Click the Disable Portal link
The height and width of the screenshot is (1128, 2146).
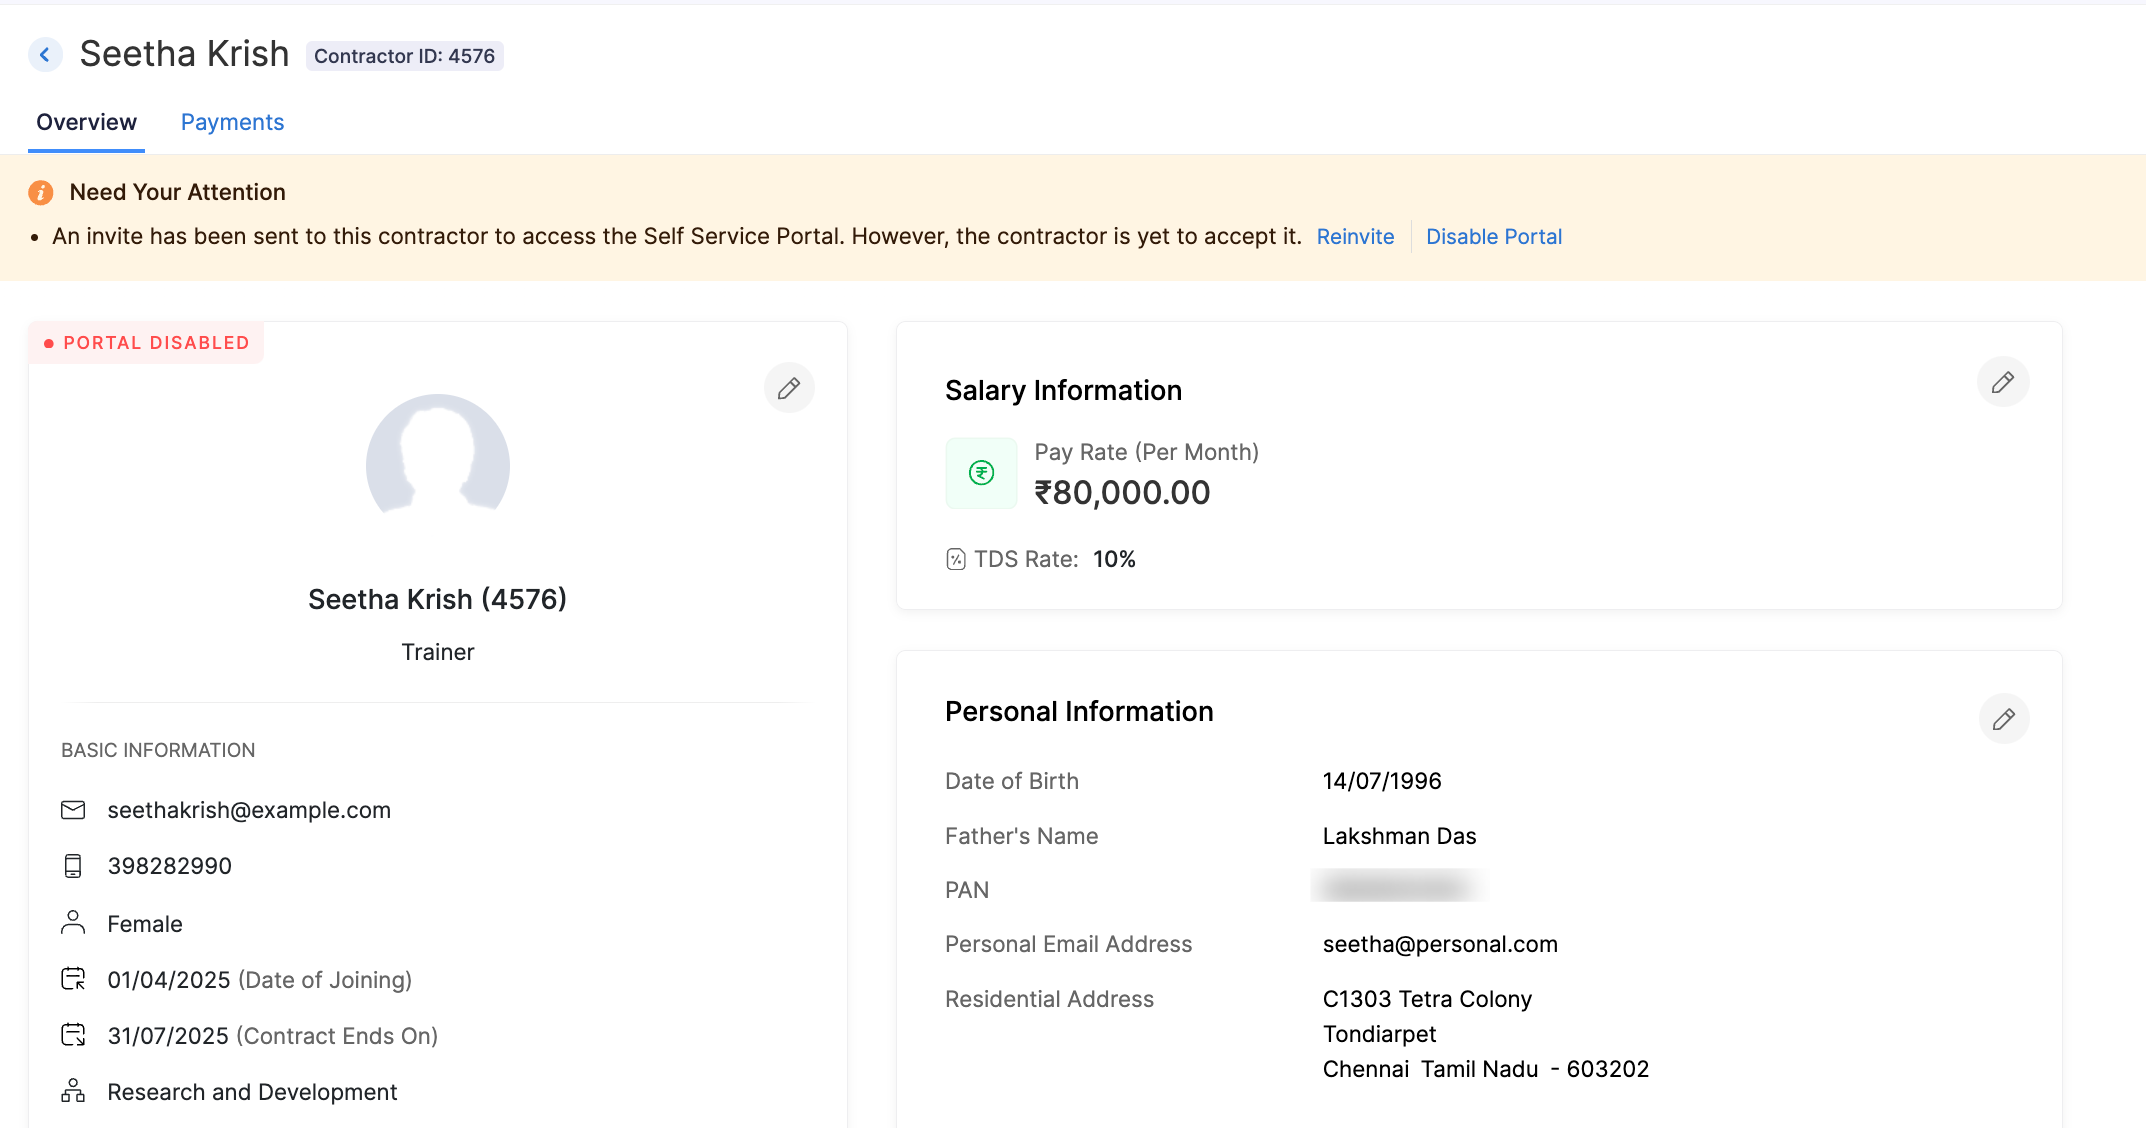click(1493, 237)
